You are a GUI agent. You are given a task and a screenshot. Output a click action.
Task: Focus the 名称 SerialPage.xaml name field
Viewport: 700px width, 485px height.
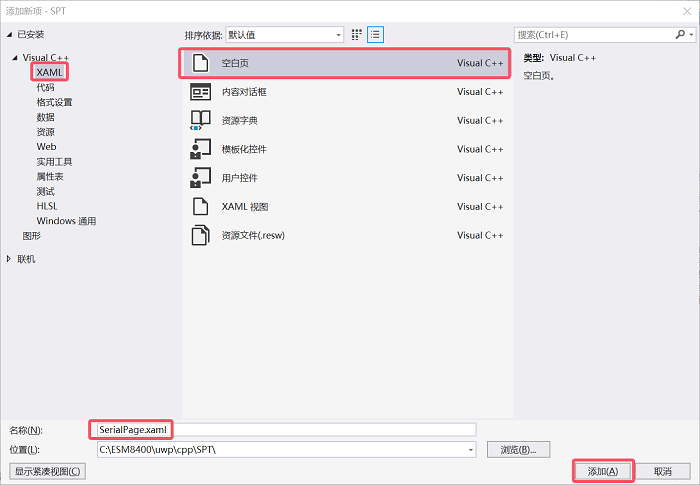pyautogui.click(x=286, y=430)
